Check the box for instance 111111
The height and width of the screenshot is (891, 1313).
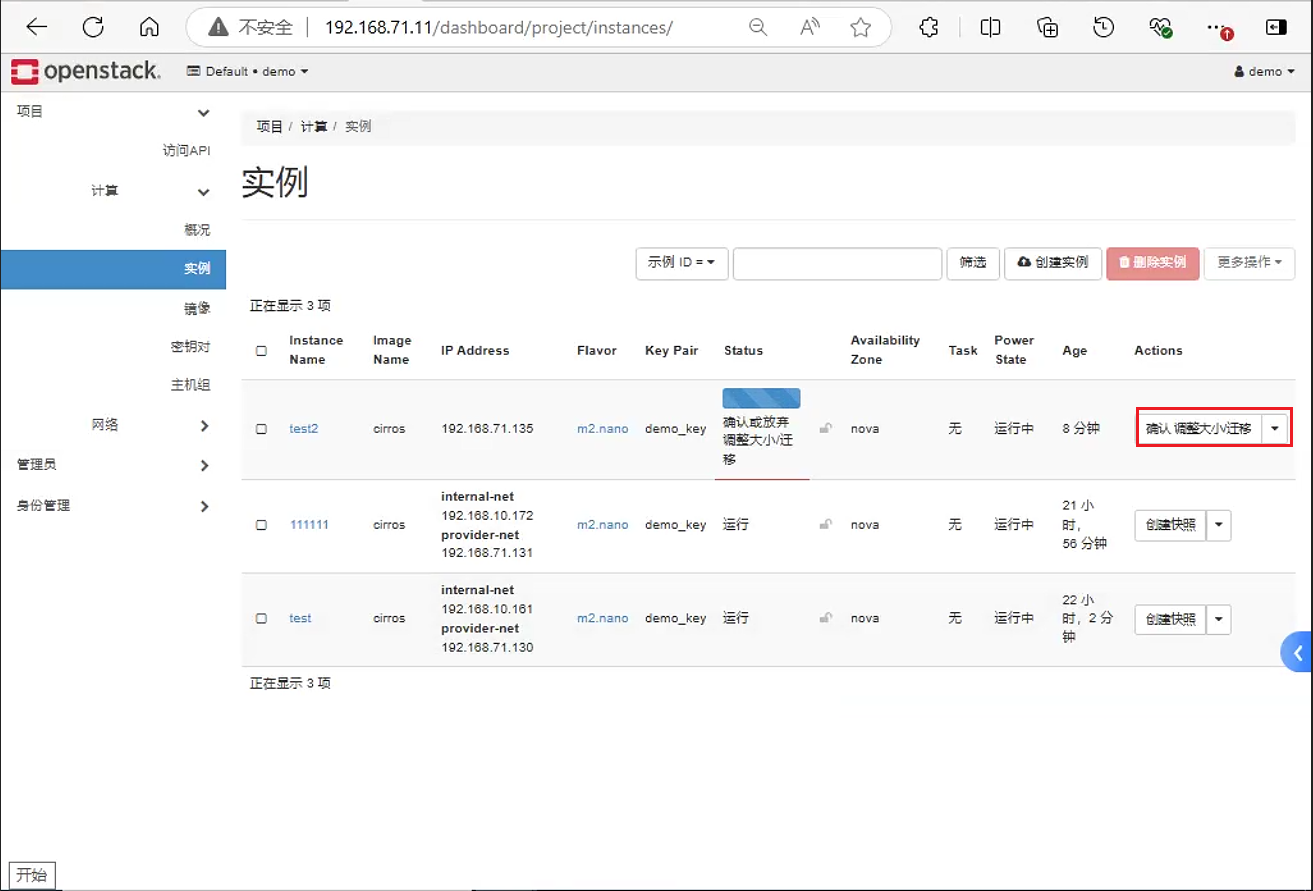pos(261,524)
